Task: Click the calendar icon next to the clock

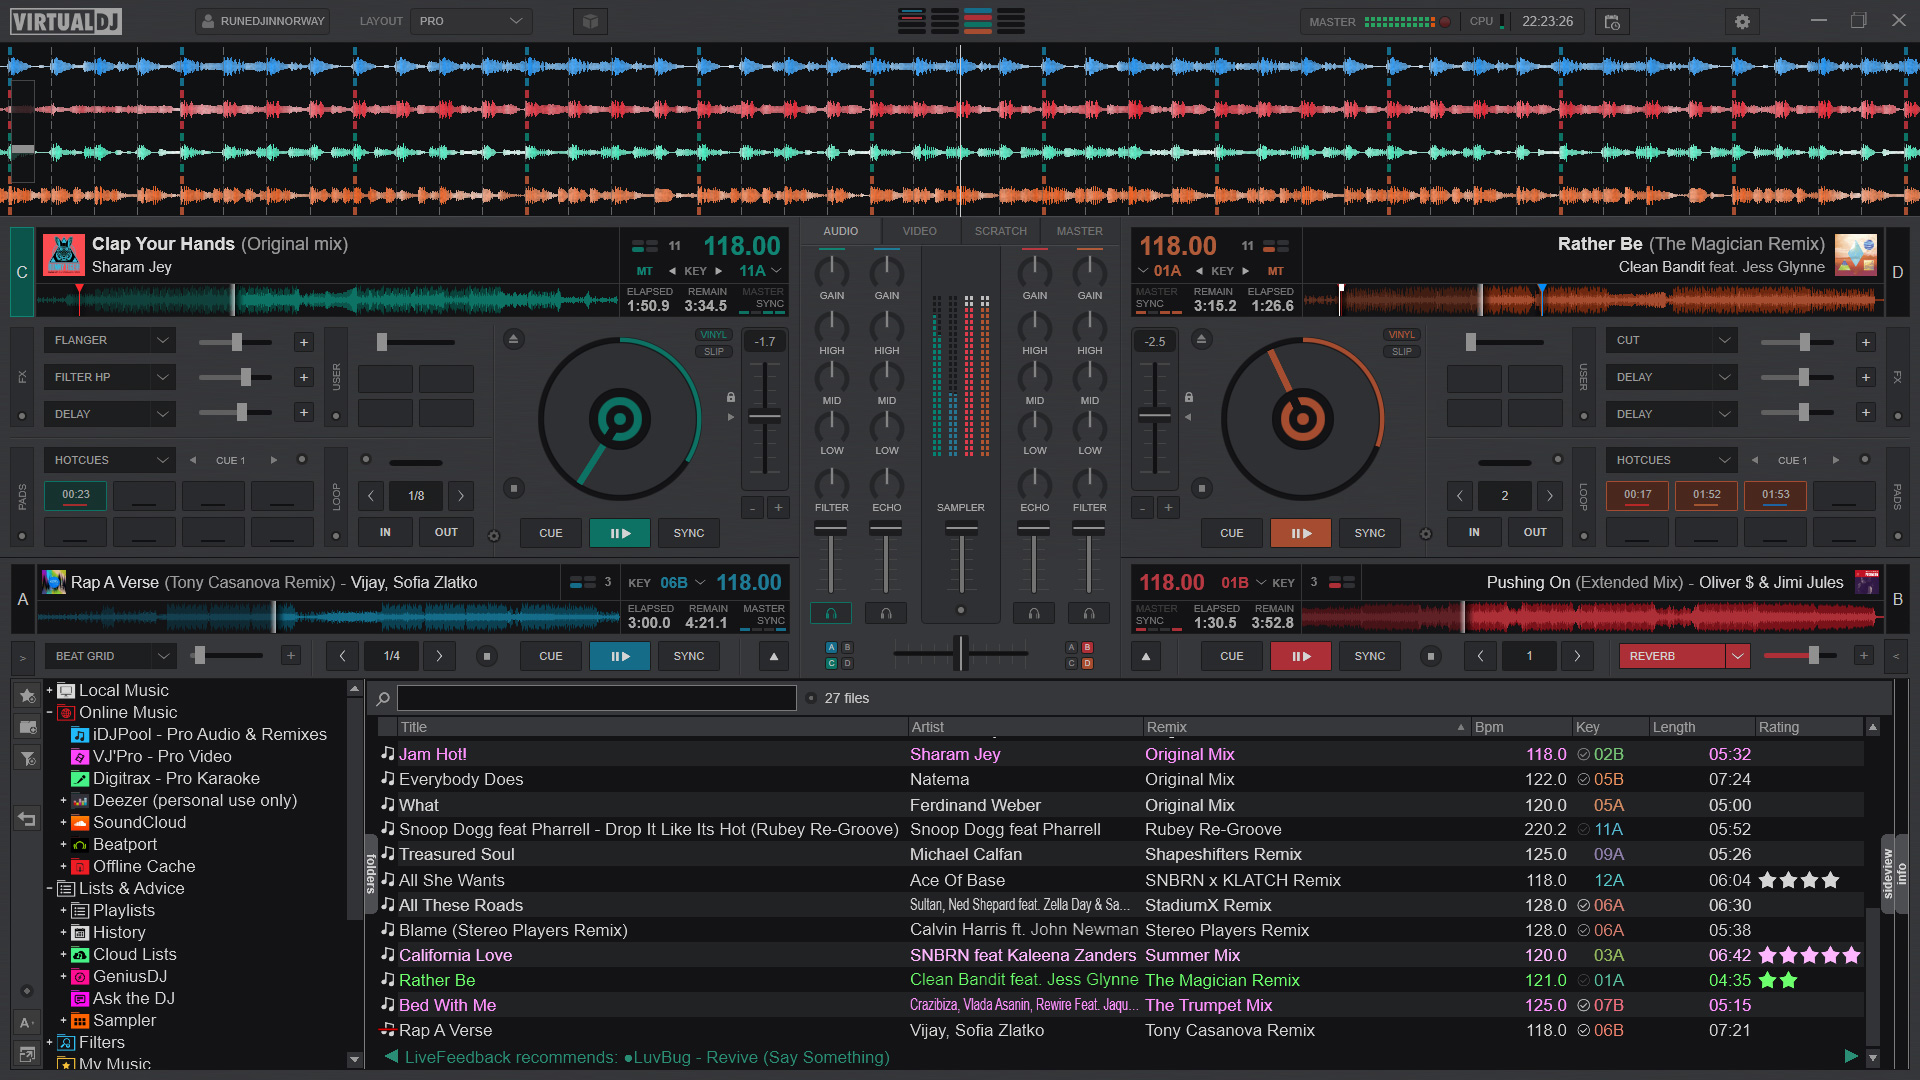Action: [x=1610, y=21]
